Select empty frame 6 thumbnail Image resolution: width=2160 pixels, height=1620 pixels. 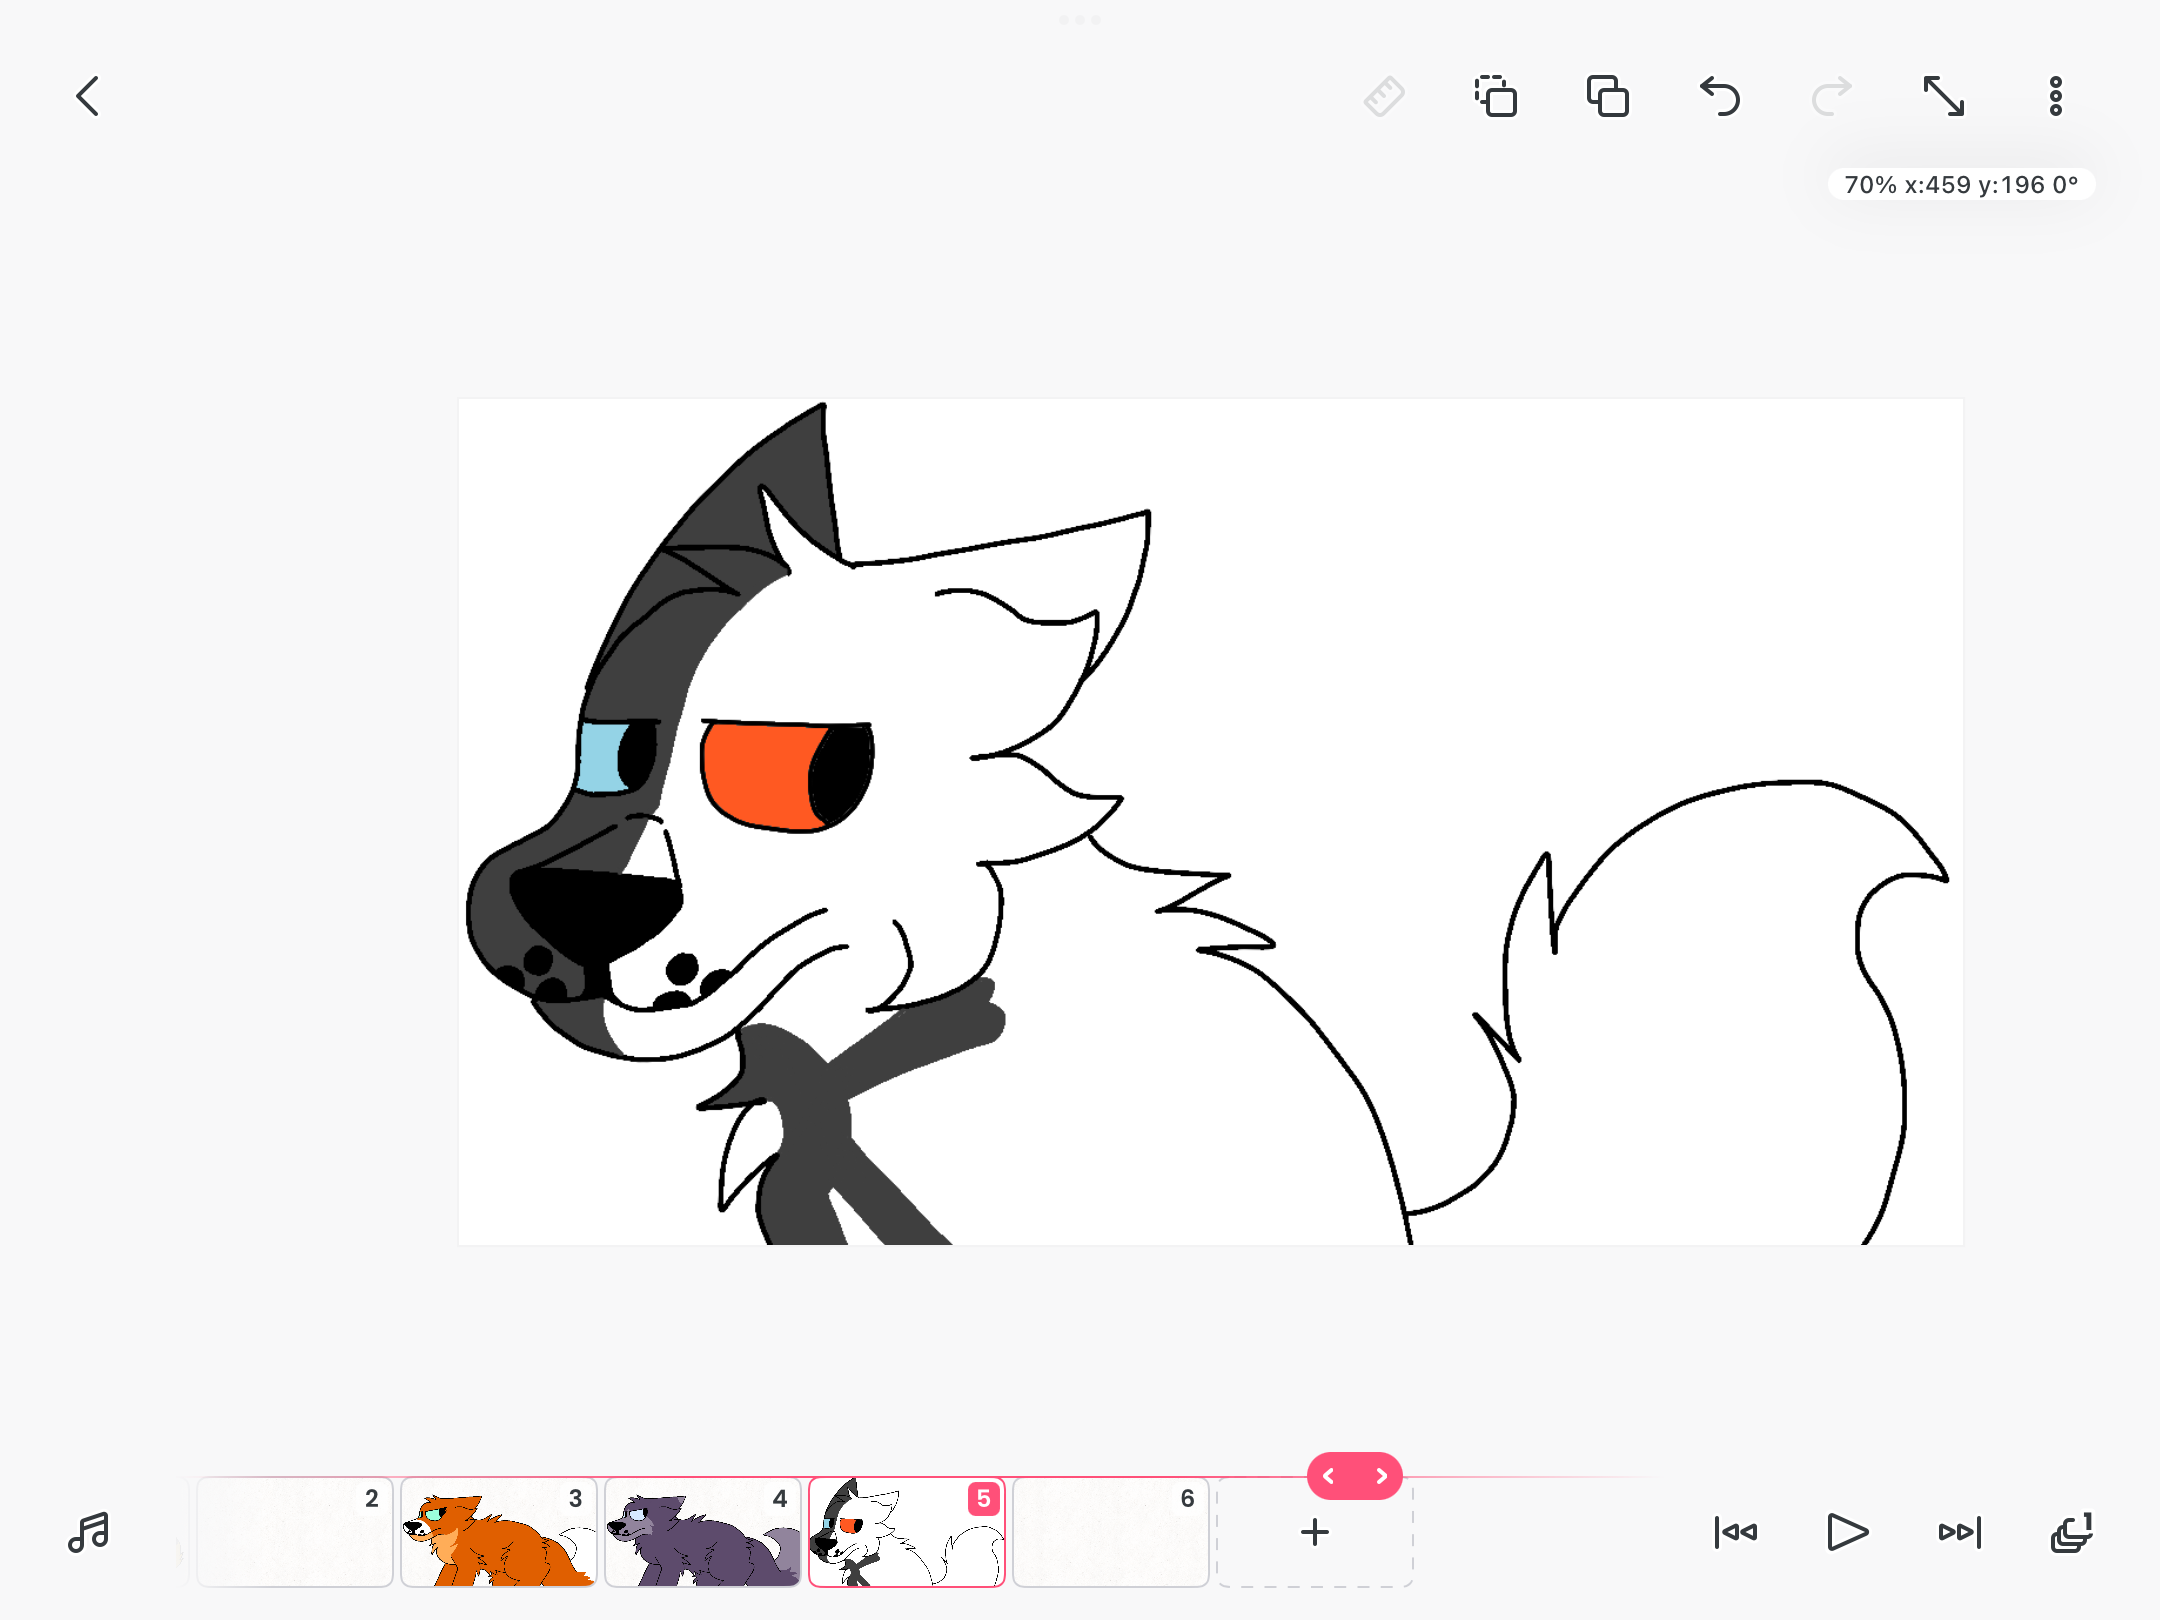[x=1111, y=1532]
